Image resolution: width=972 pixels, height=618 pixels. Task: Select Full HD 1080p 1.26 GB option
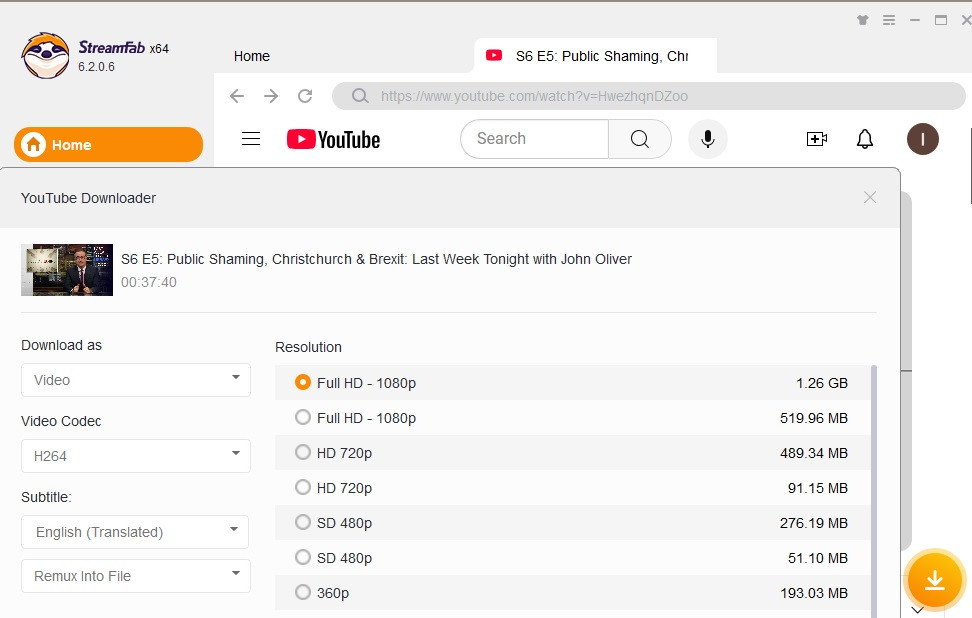pos(572,382)
